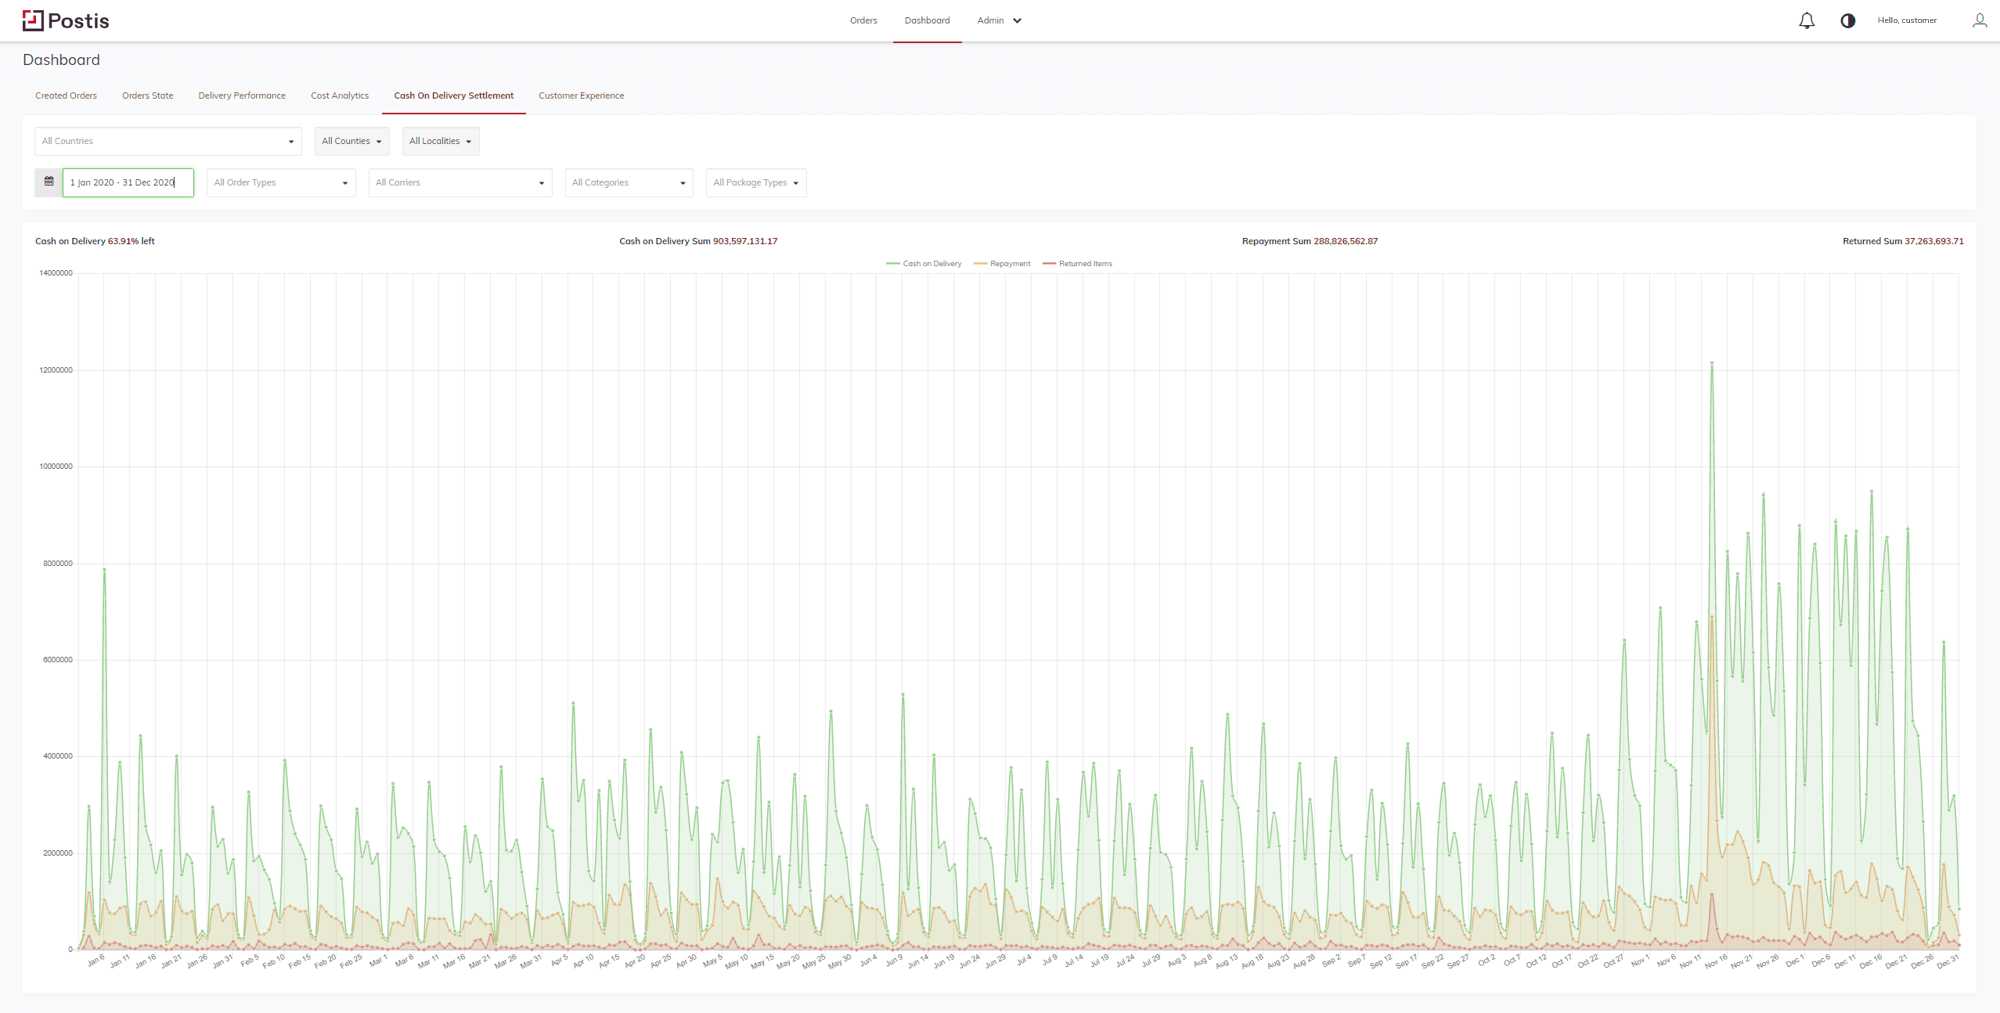Click the calendar icon beside date range
The image size is (2000, 1013).
point(48,182)
